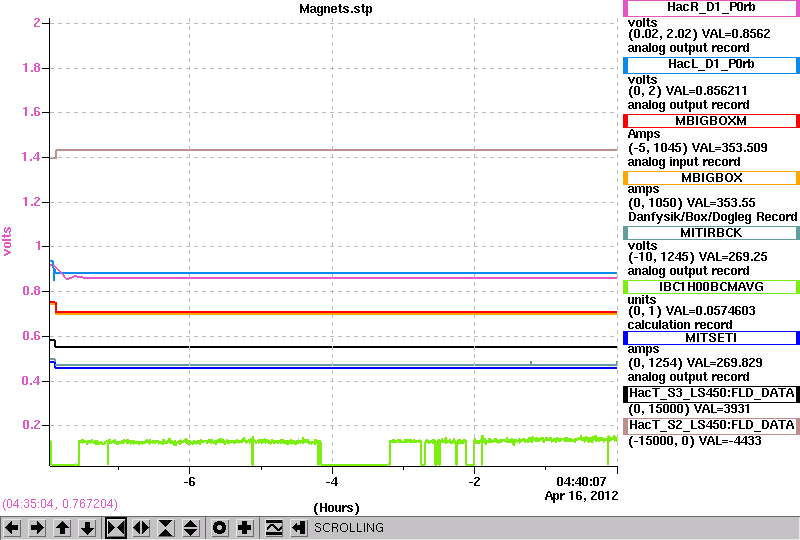Viewport: 800px width, 540px height.
Task: Click the 2 y-axis tick label
Action: click(37, 23)
